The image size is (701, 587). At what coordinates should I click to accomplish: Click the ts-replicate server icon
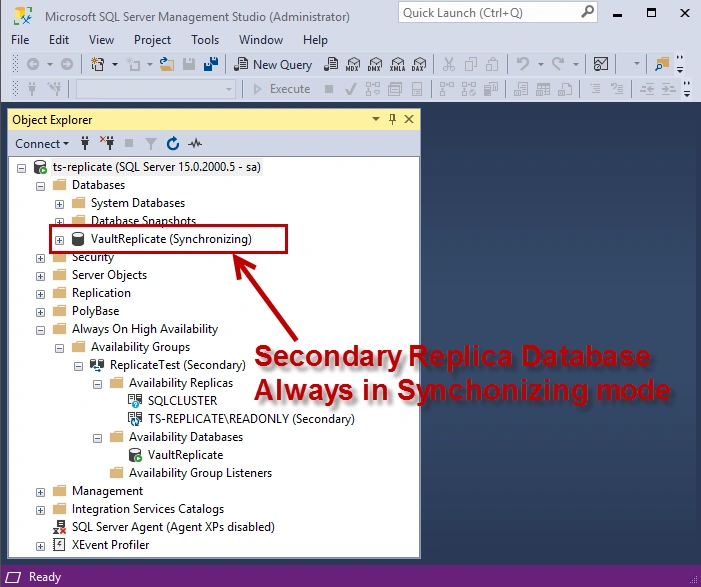pyautogui.click(x=40, y=167)
